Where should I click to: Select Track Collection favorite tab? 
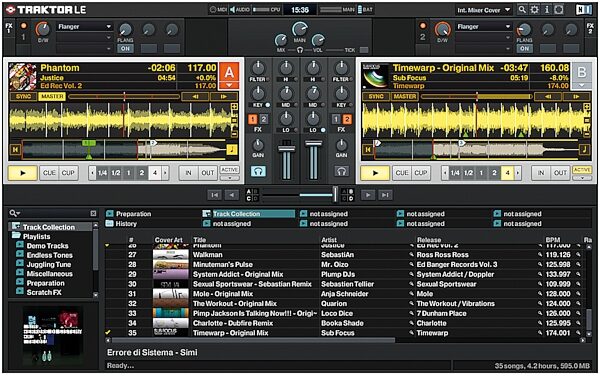tap(249, 214)
